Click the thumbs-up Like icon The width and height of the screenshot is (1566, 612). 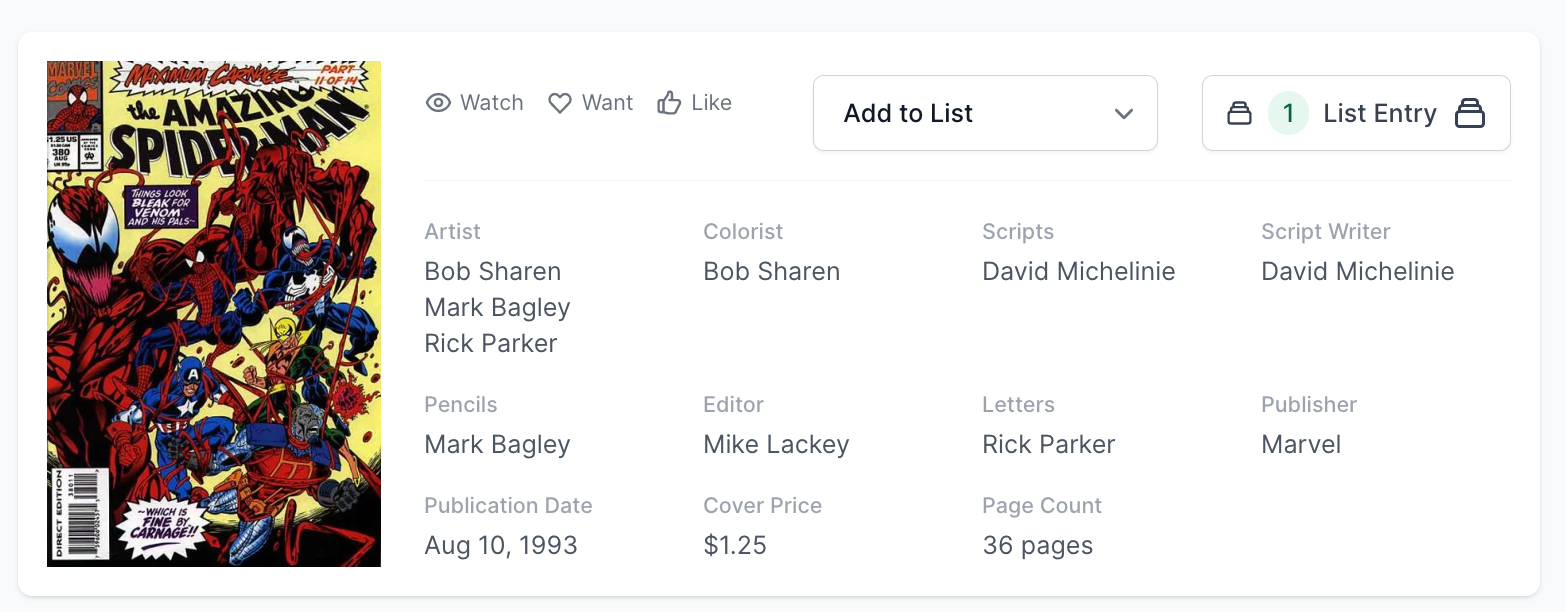coord(669,103)
